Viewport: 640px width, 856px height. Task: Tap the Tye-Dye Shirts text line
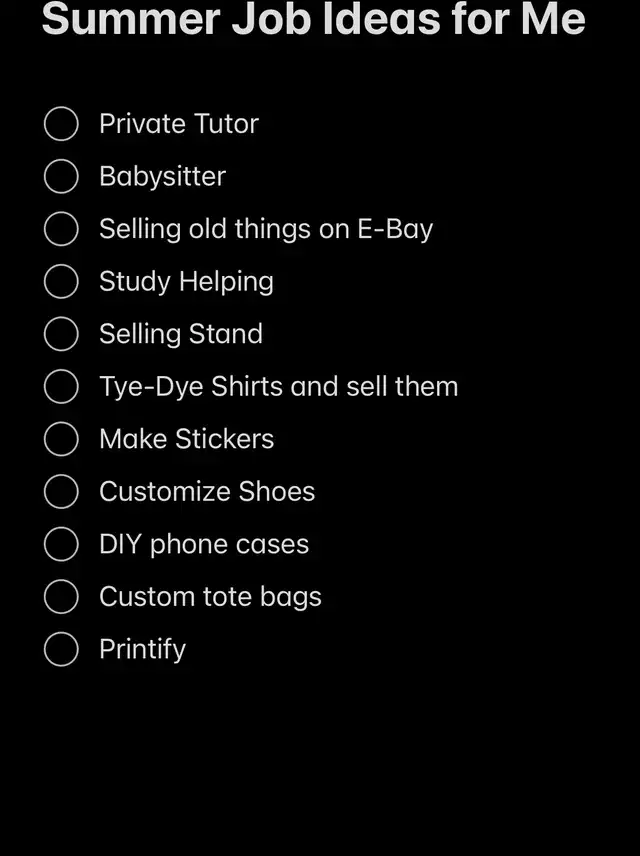click(x=278, y=387)
